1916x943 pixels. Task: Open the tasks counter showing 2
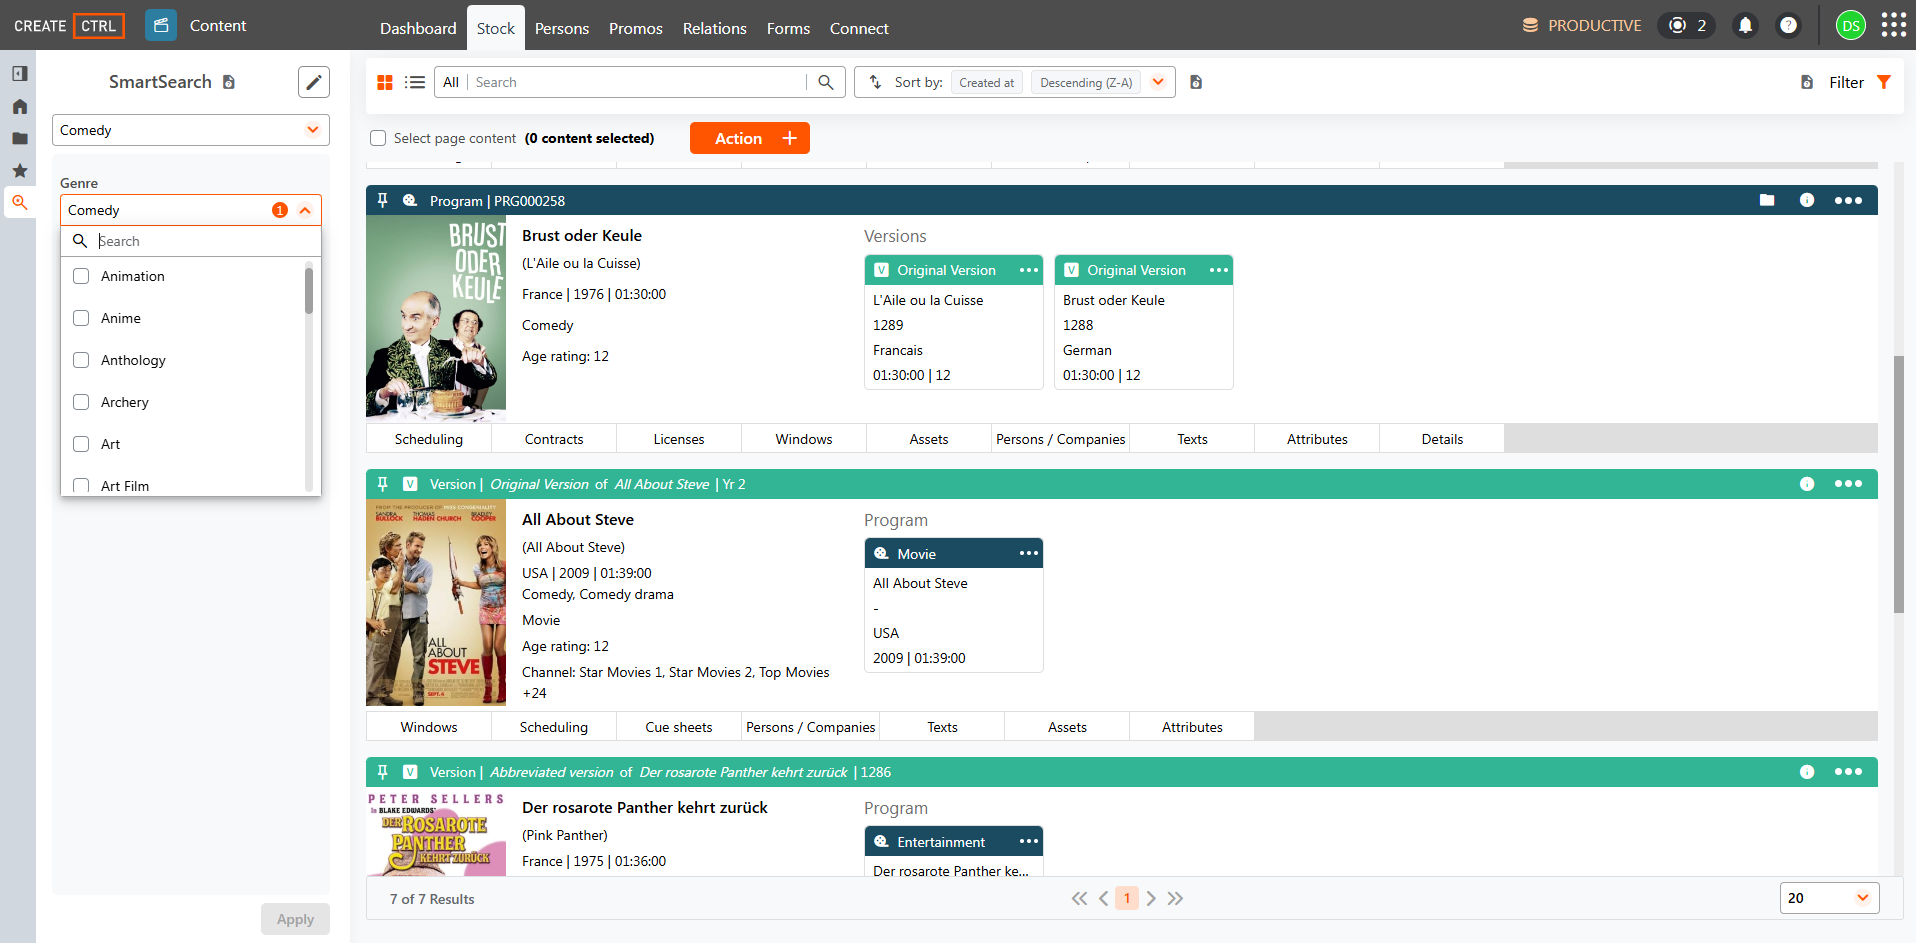(x=1687, y=25)
